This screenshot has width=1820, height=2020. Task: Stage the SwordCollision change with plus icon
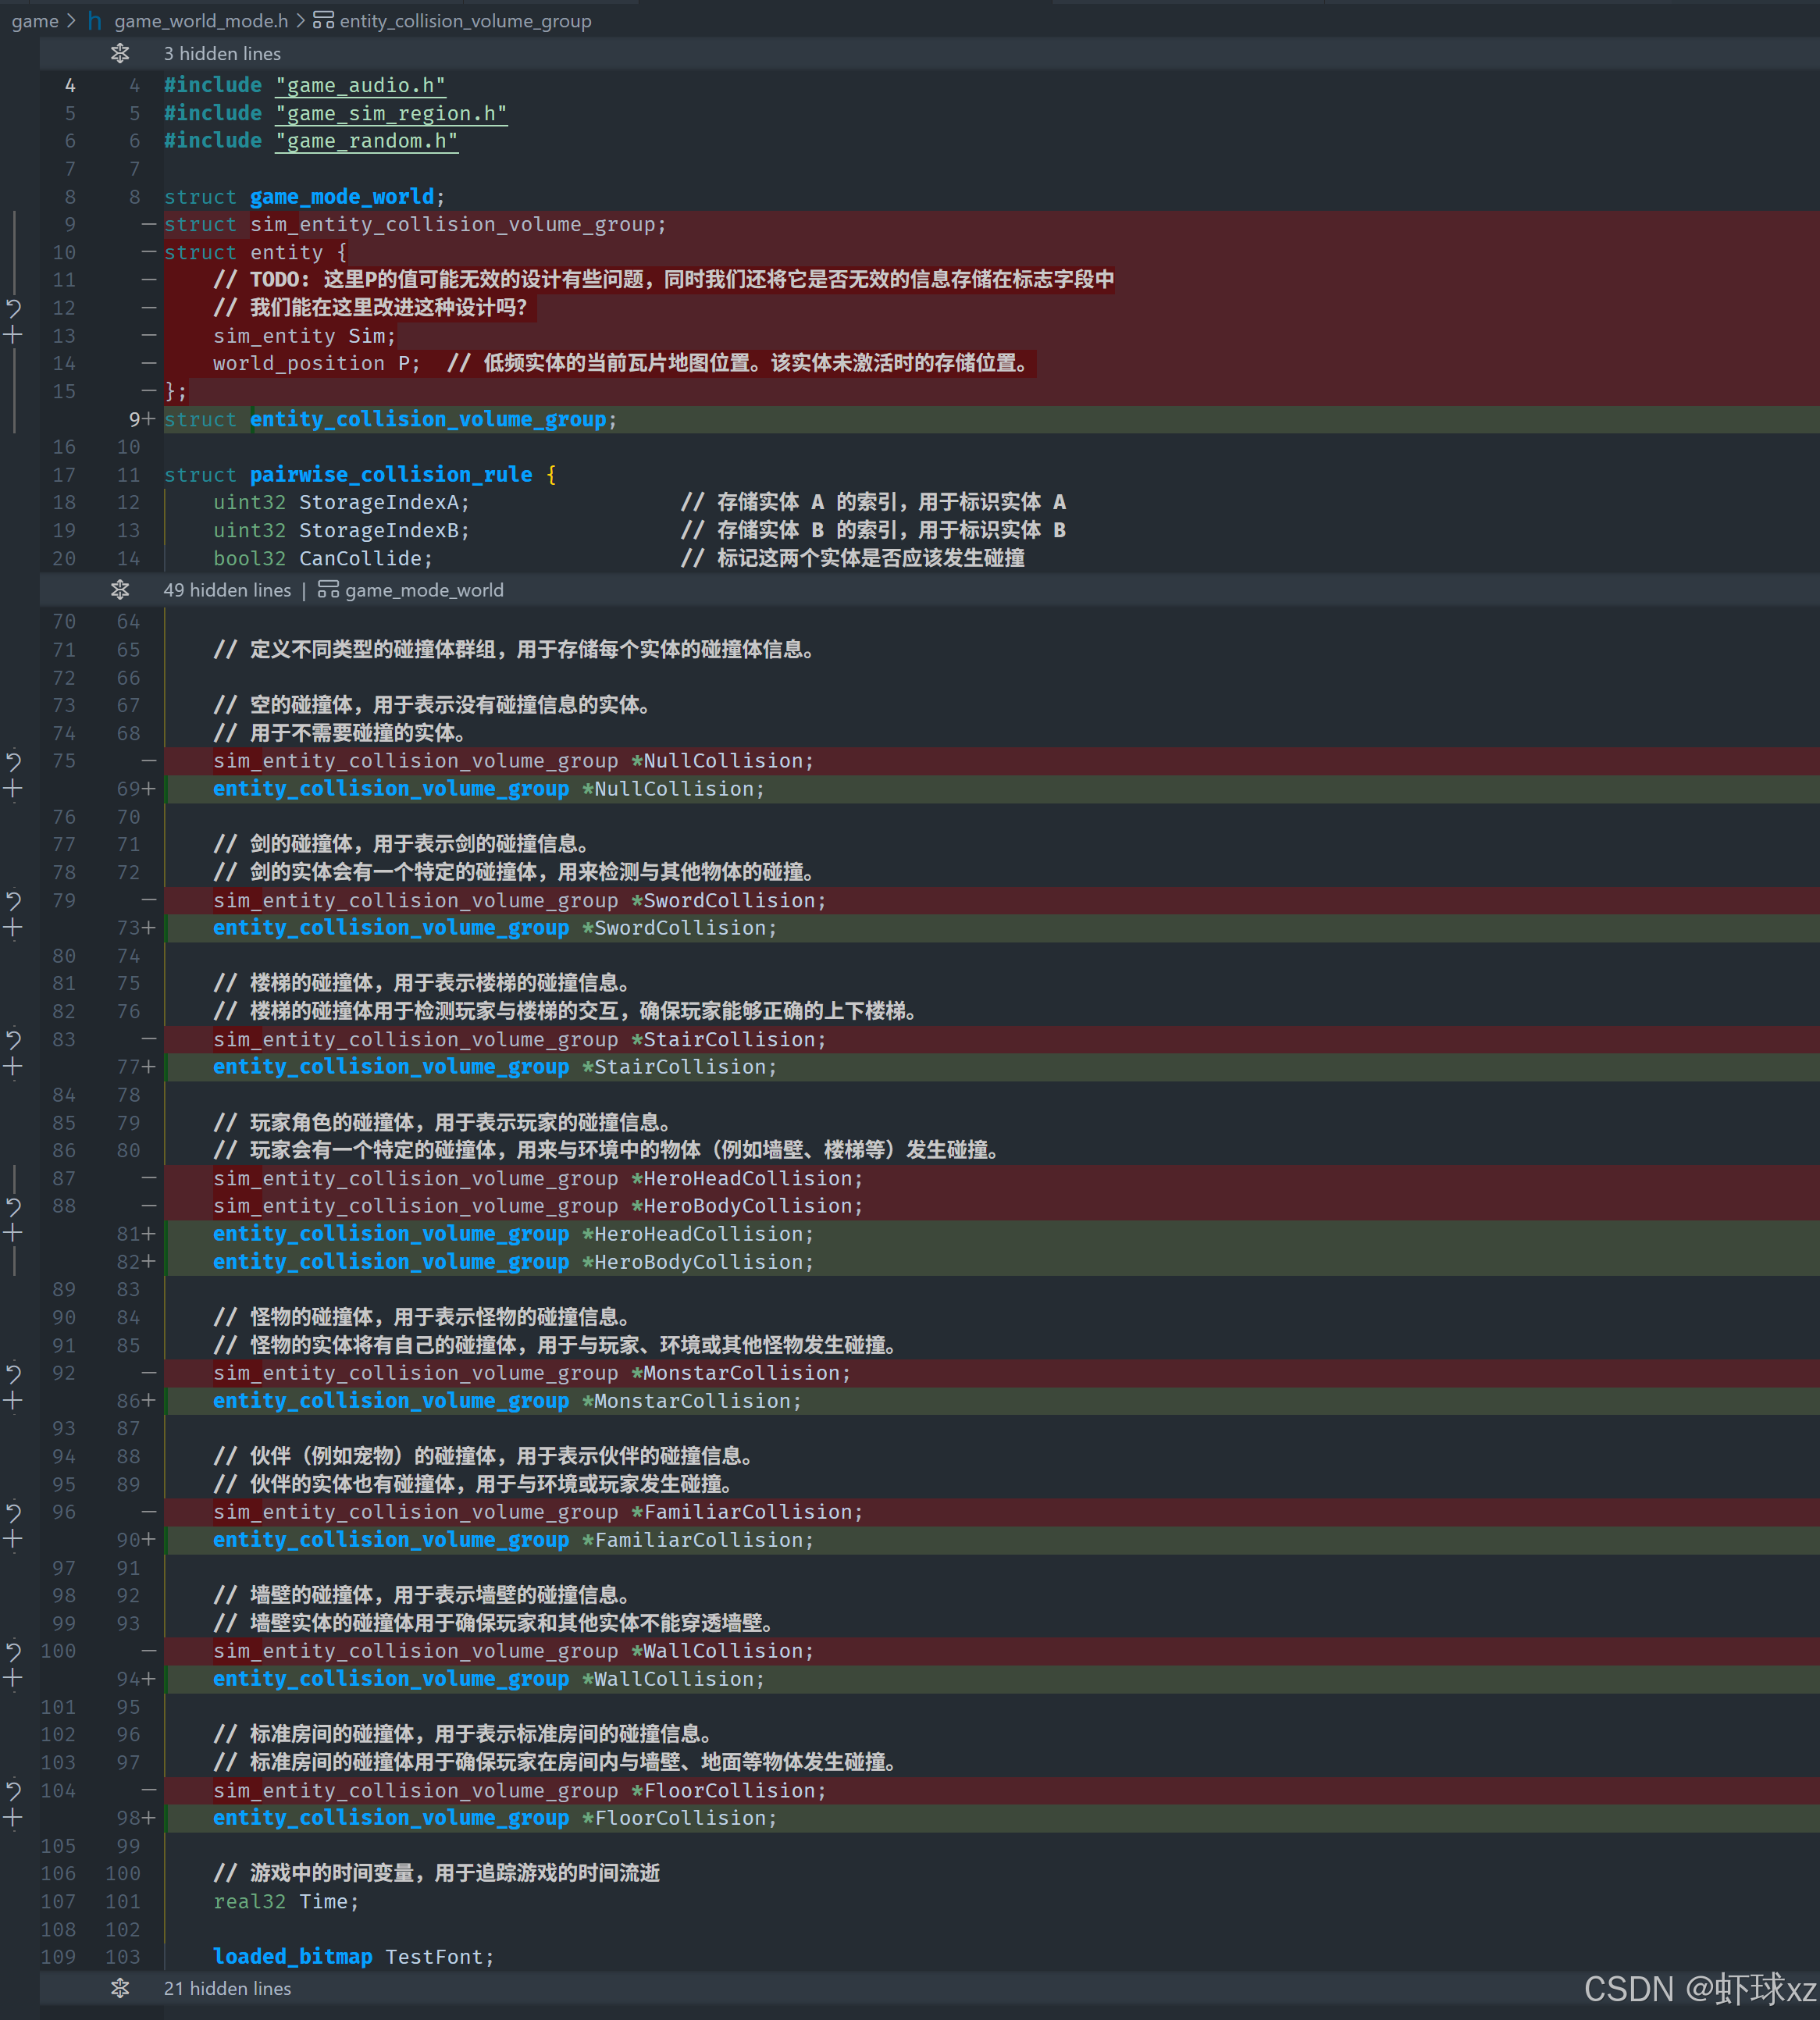point(14,928)
